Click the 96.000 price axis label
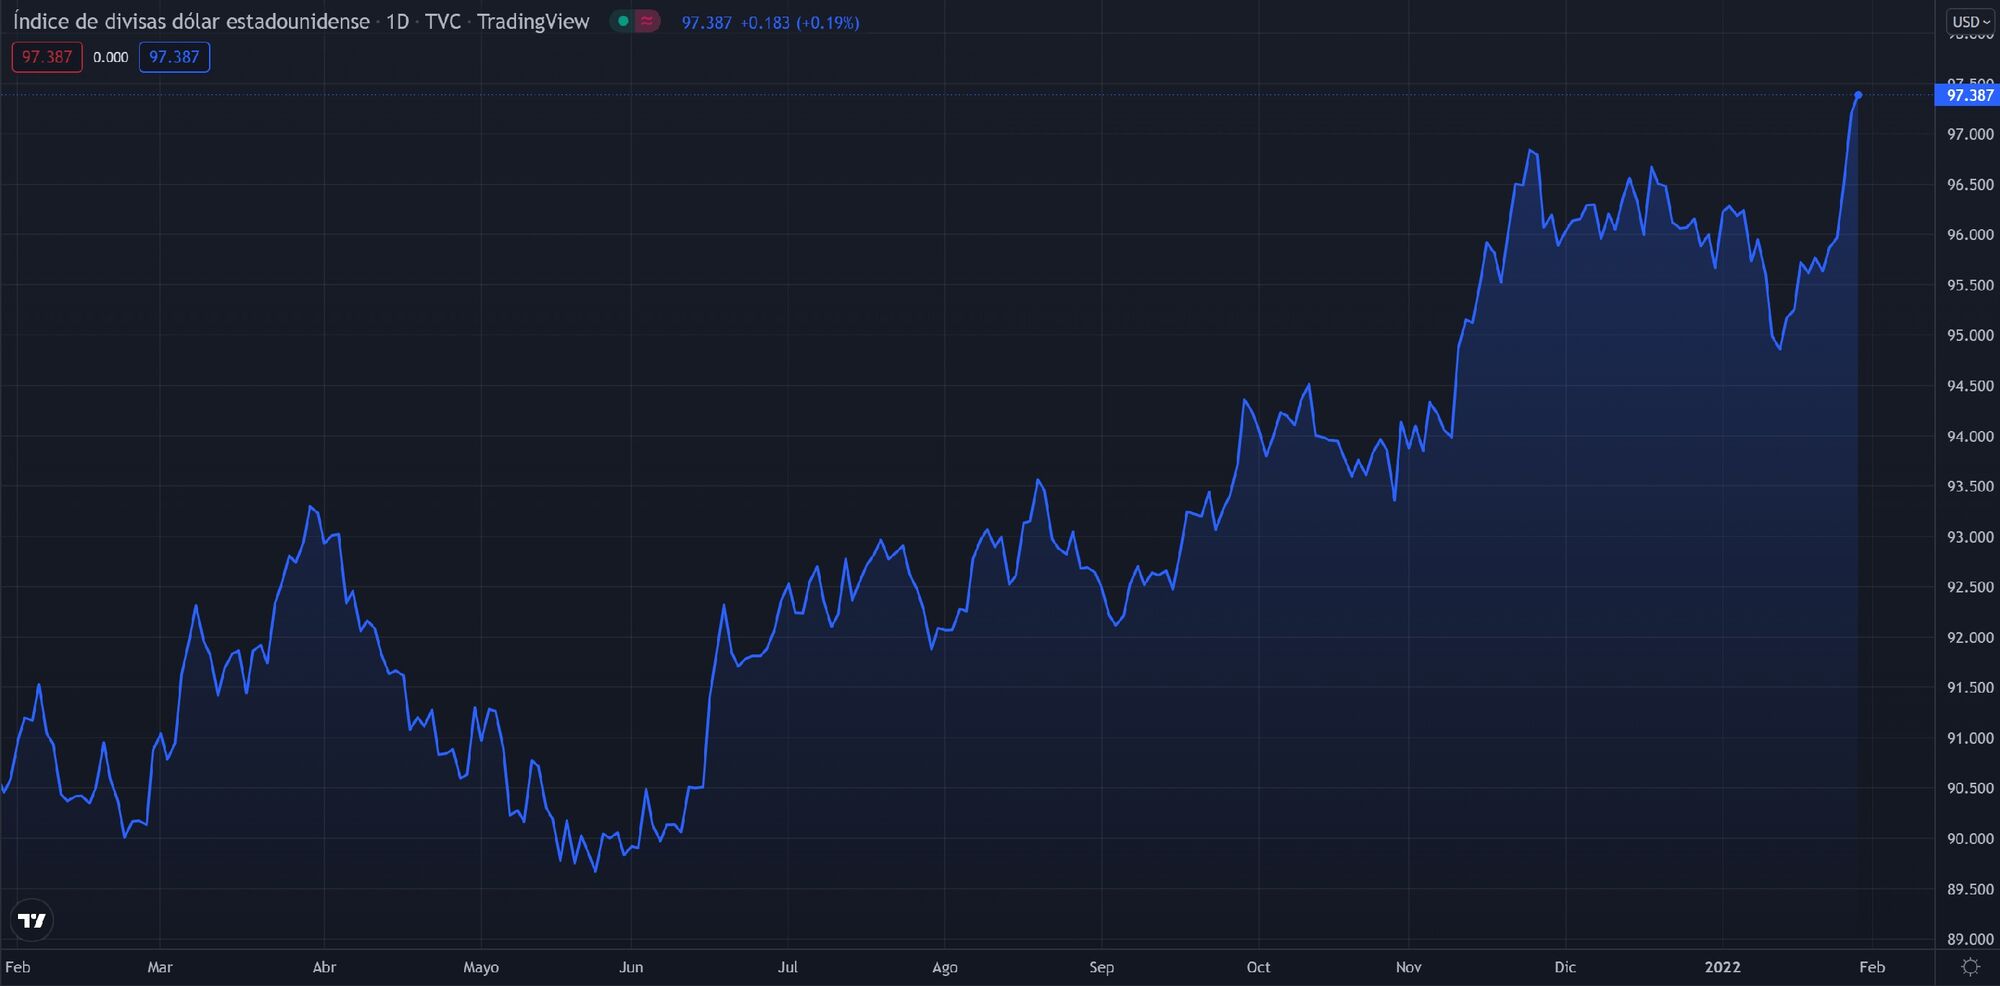Screen dimensions: 2000x986 [1970, 235]
